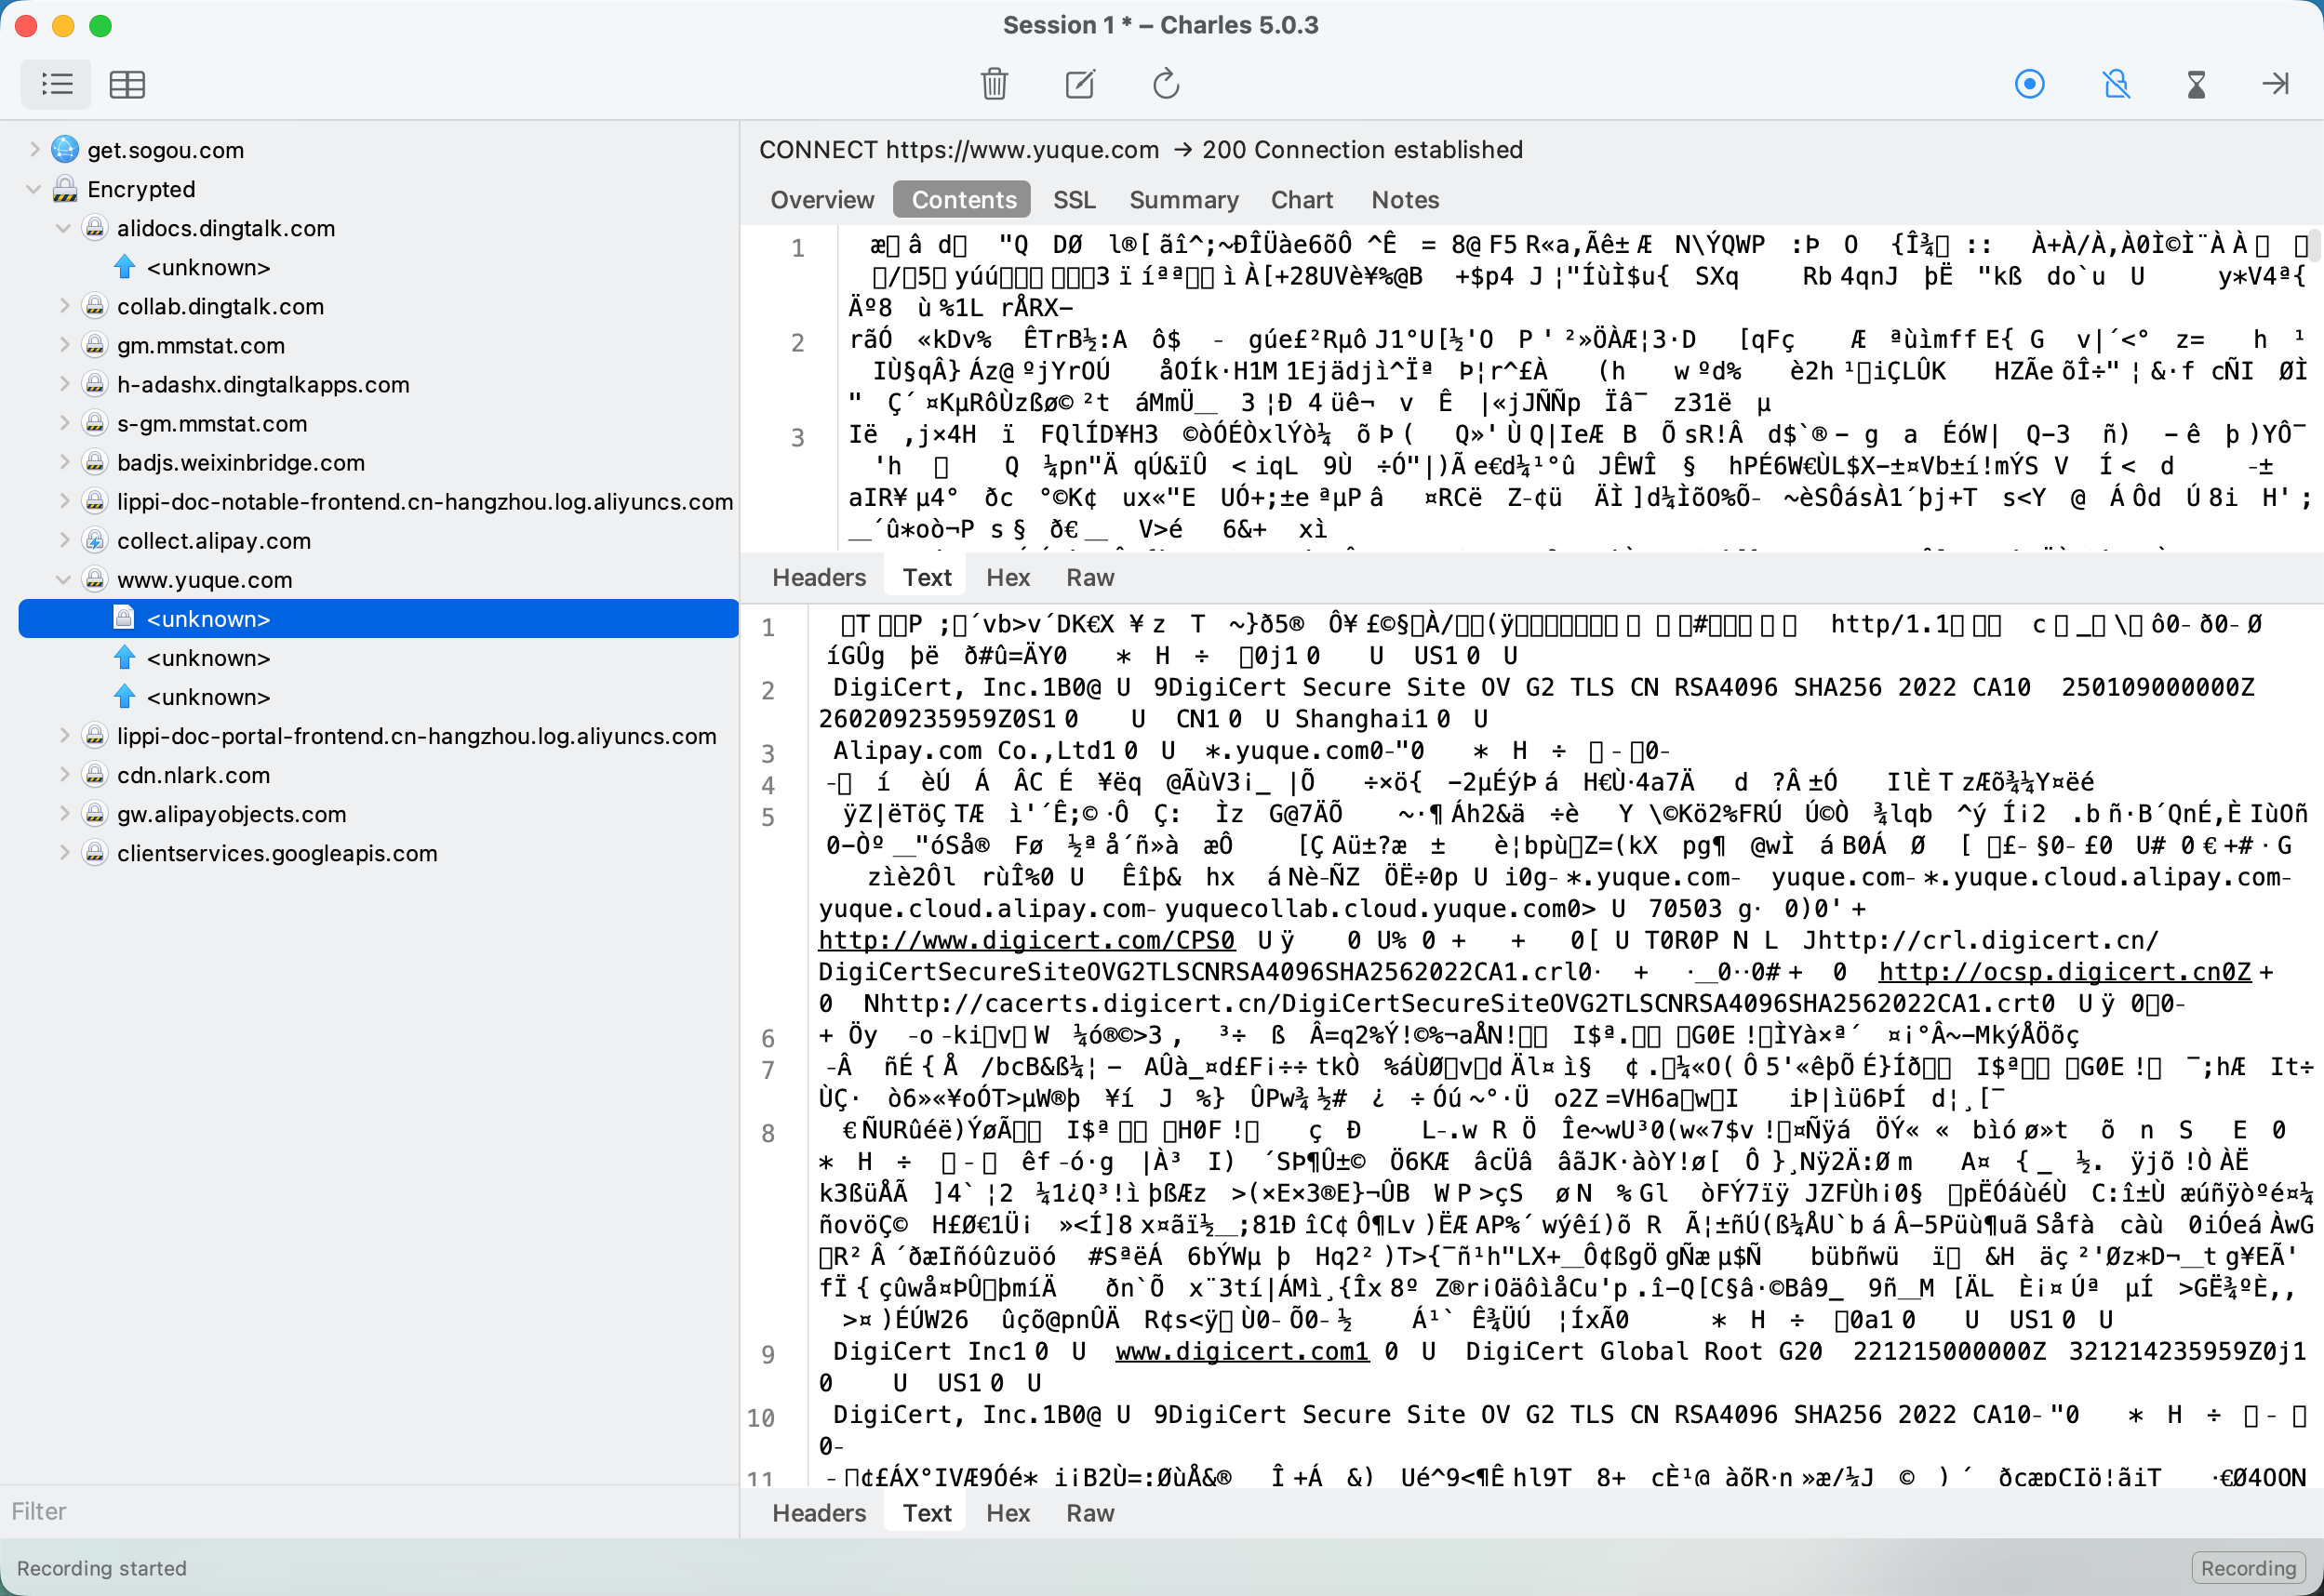2324x1596 pixels.
Task: Clear session with trash icon
Action: (x=994, y=84)
